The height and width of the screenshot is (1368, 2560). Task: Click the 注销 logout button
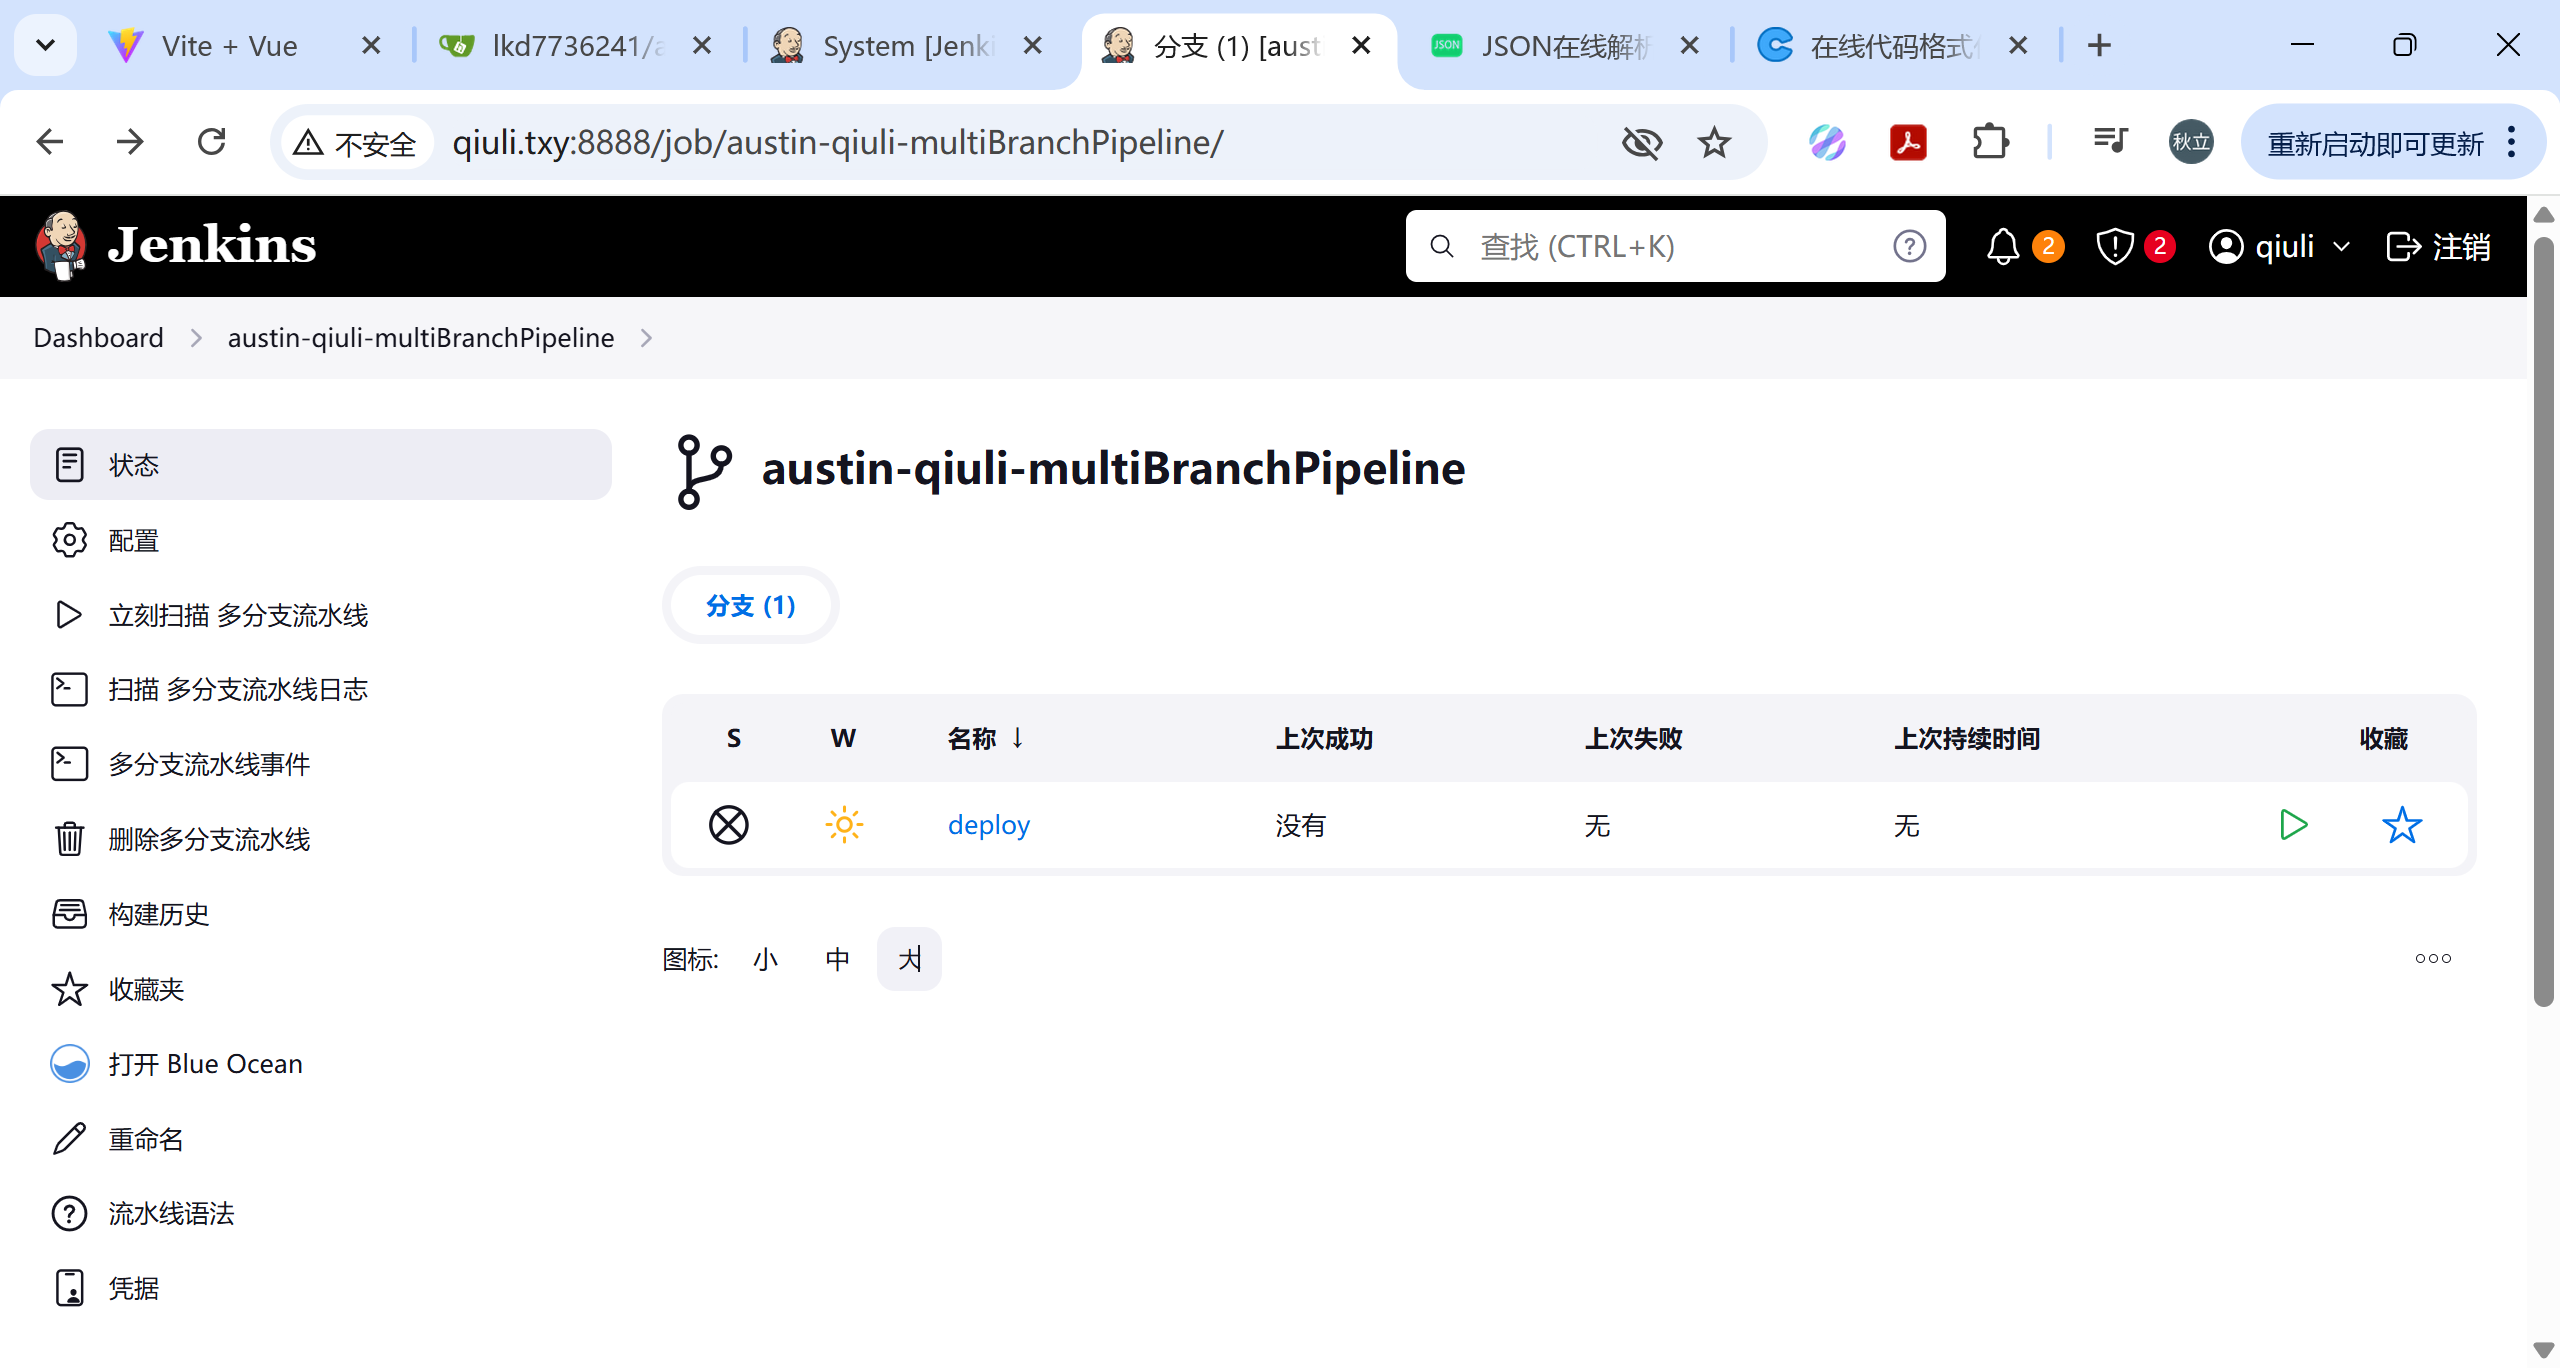(2438, 246)
